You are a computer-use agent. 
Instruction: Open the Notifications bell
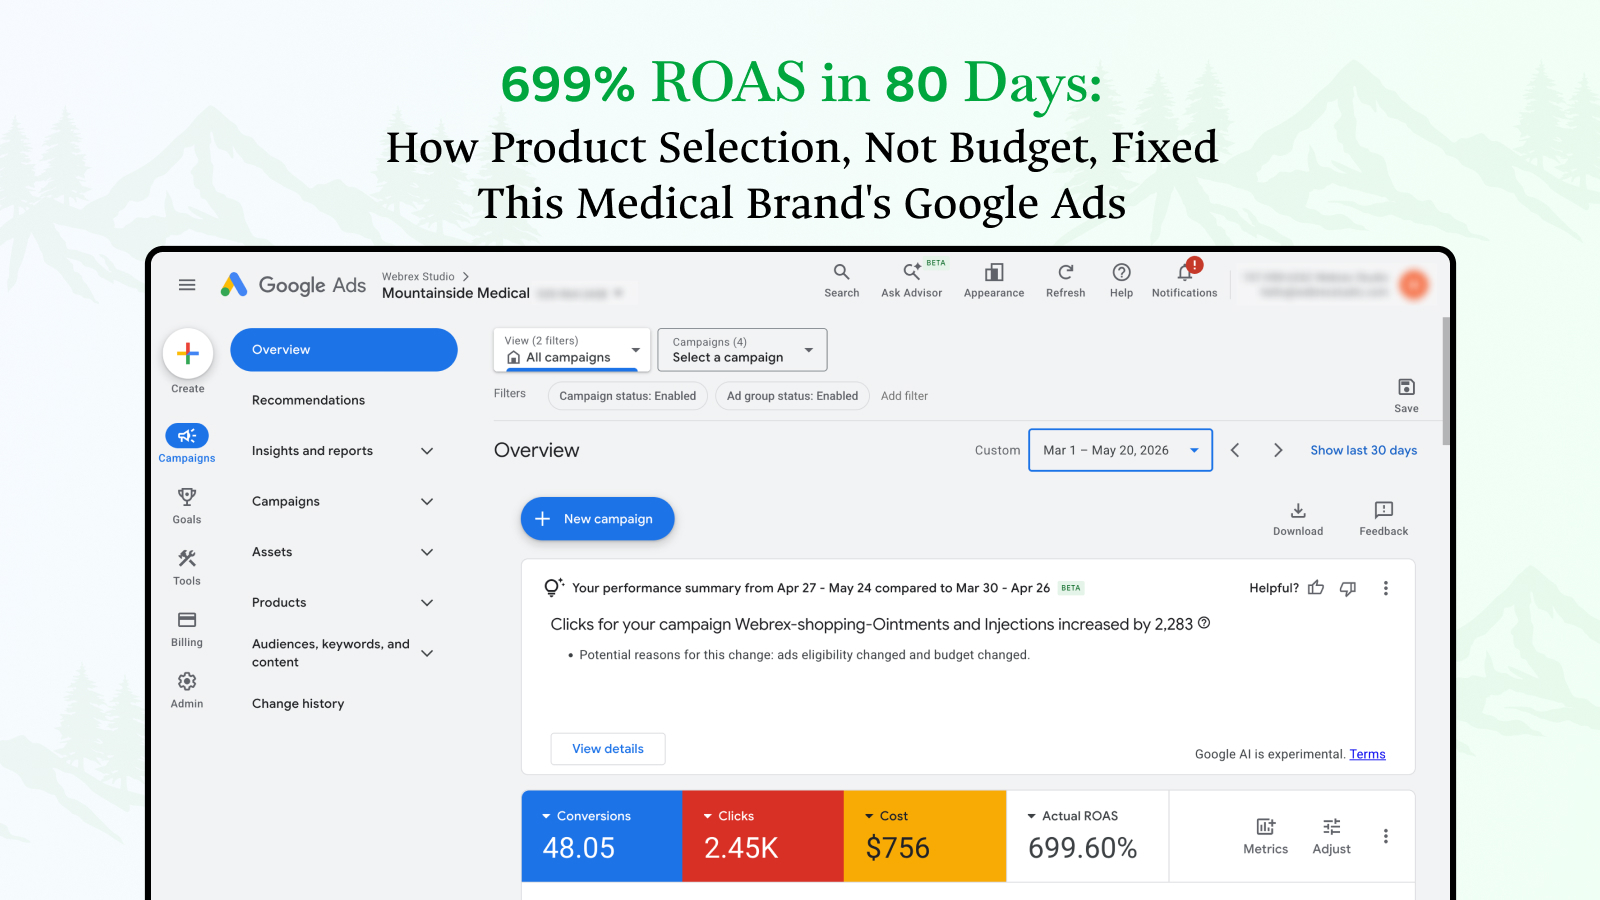click(x=1185, y=281)
